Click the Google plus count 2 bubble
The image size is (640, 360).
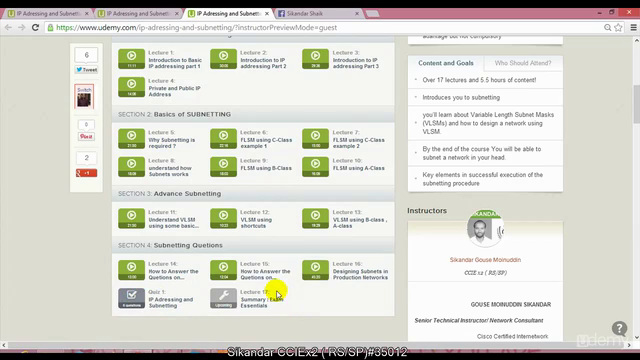pos(86,158)
